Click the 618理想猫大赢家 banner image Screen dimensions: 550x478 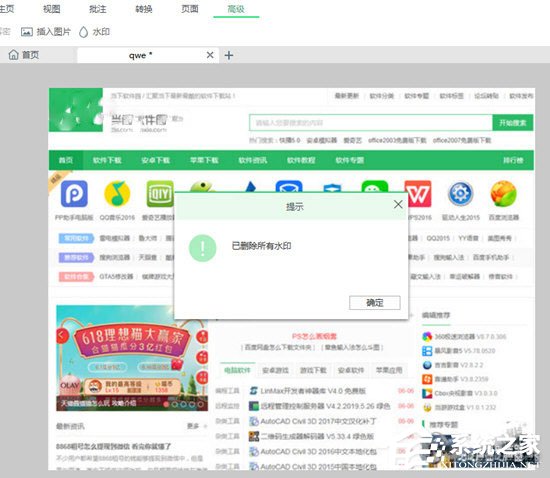pos(132,358)
